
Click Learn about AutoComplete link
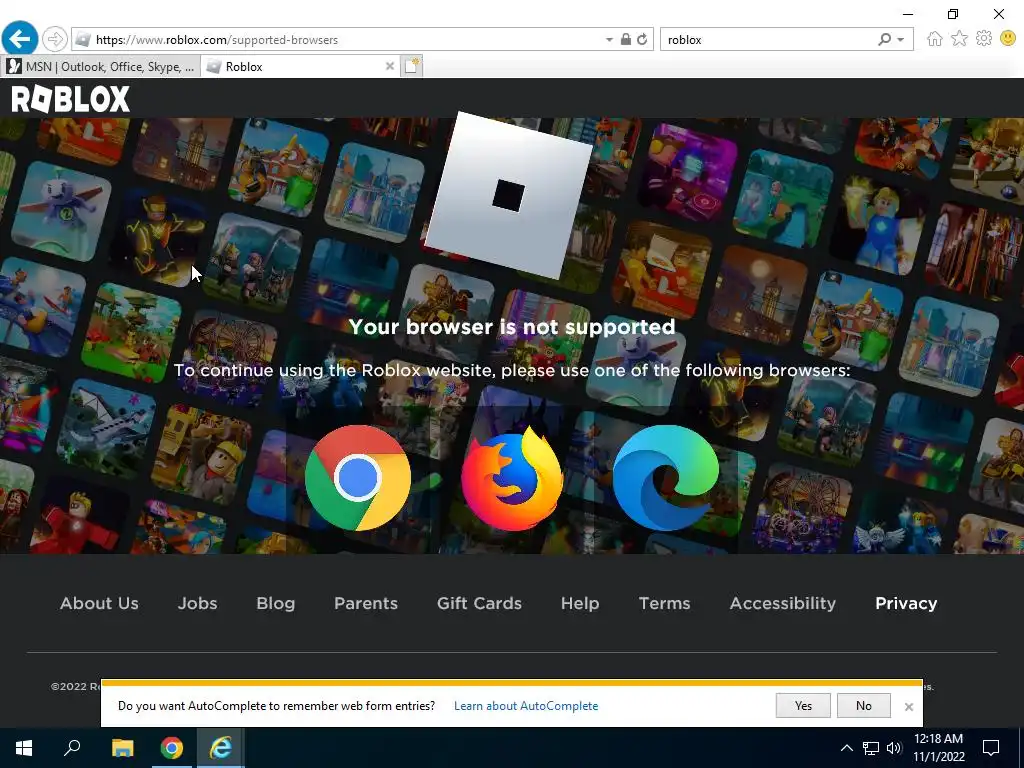[x=526, y=705]
